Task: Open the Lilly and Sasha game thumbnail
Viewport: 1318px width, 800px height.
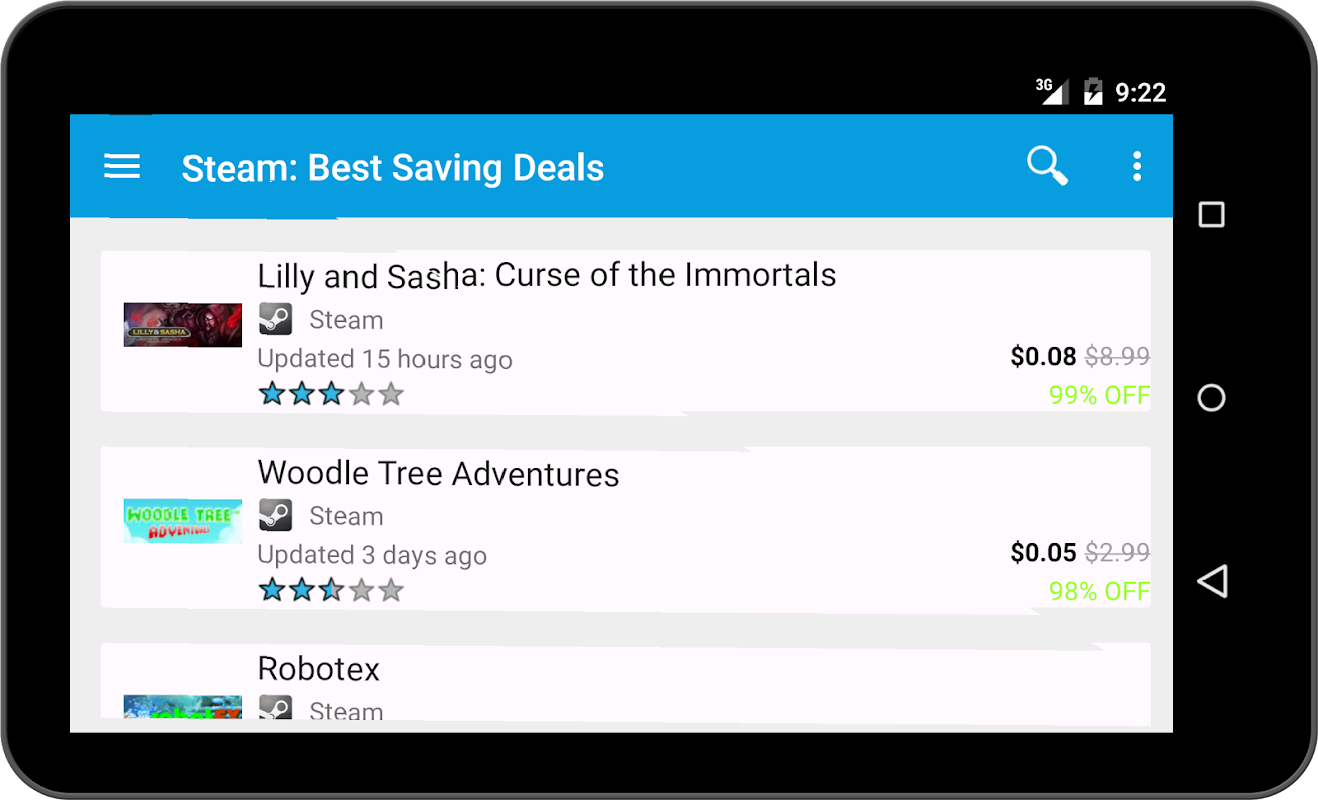Action: tap(183, 325)
